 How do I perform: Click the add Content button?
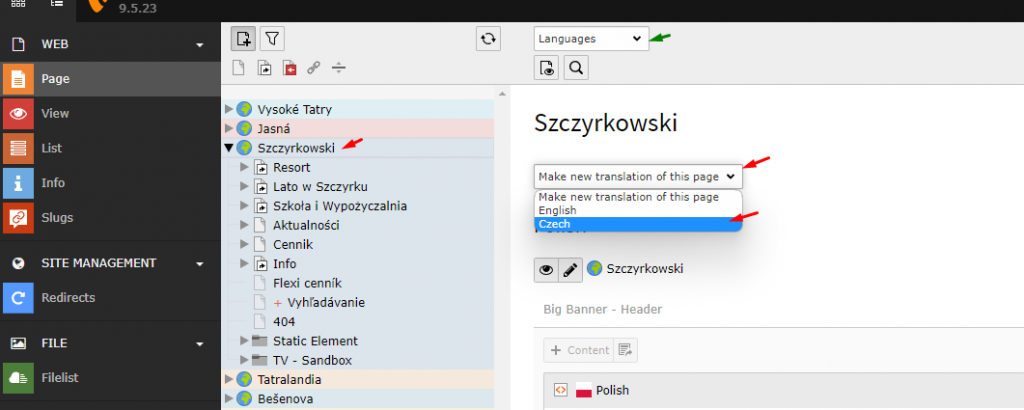tap(578, 350)
